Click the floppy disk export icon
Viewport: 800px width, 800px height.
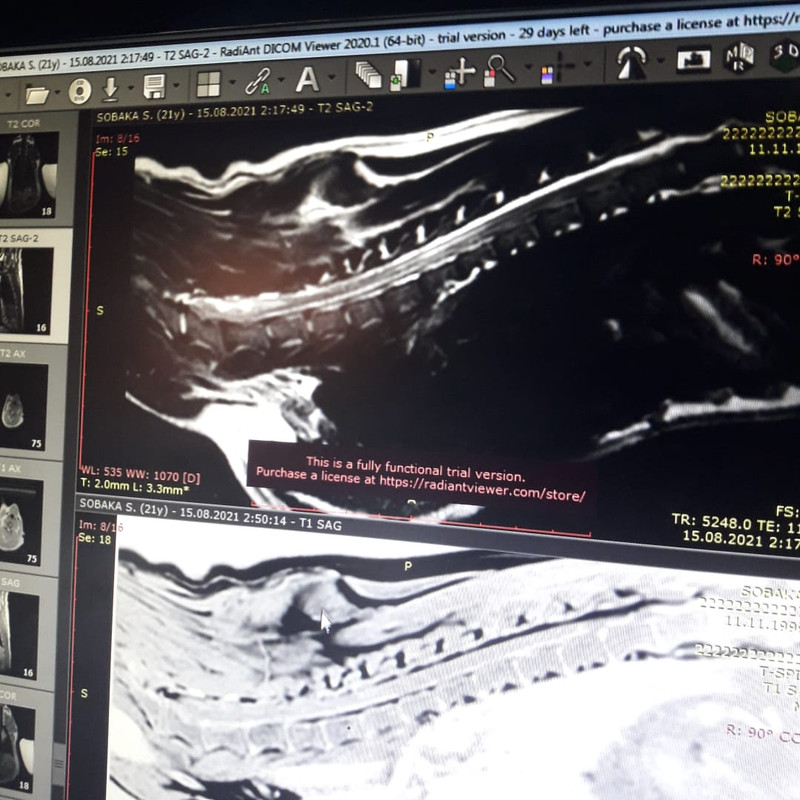coord(154,86)
